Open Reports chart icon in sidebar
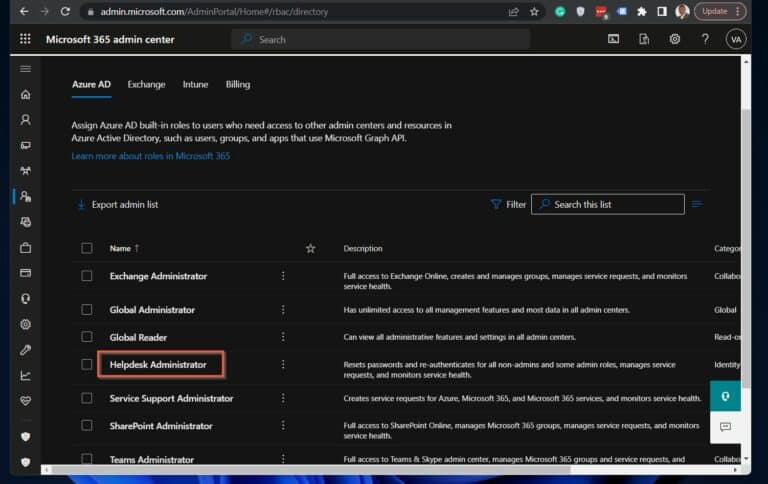 (x=25, y=376)
